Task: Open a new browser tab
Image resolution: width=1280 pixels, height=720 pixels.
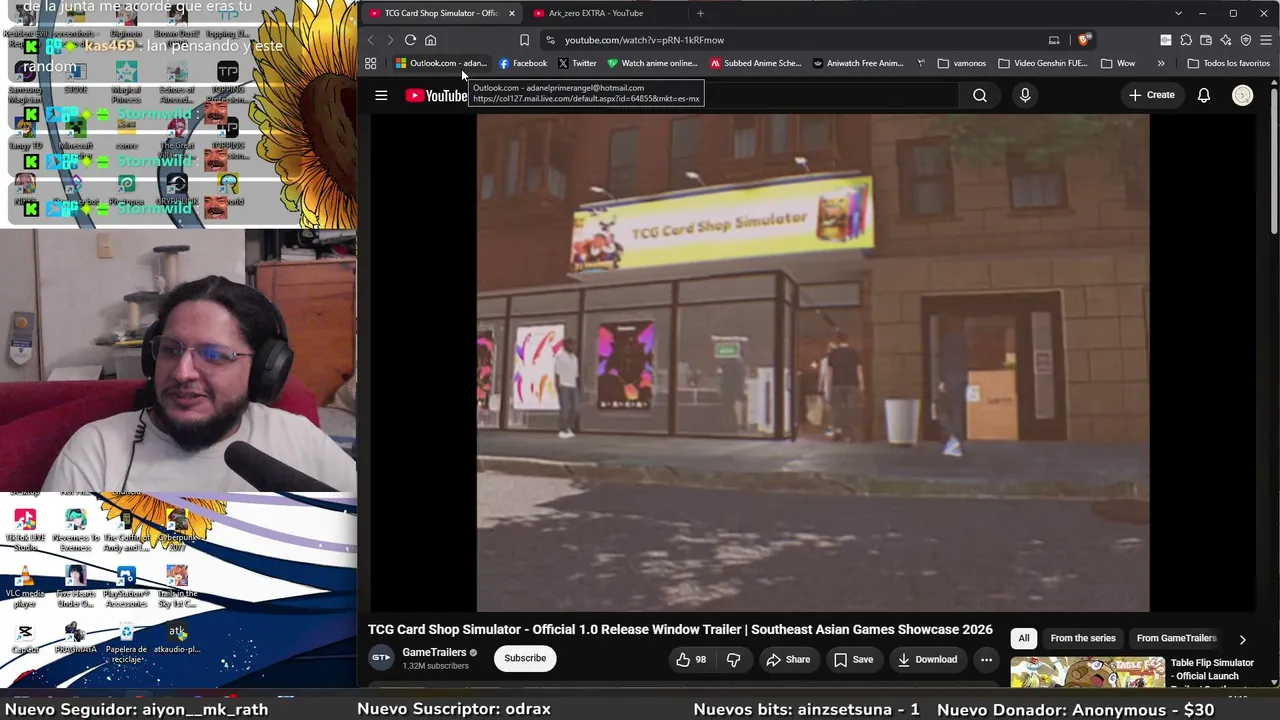Action: (700, 13)
